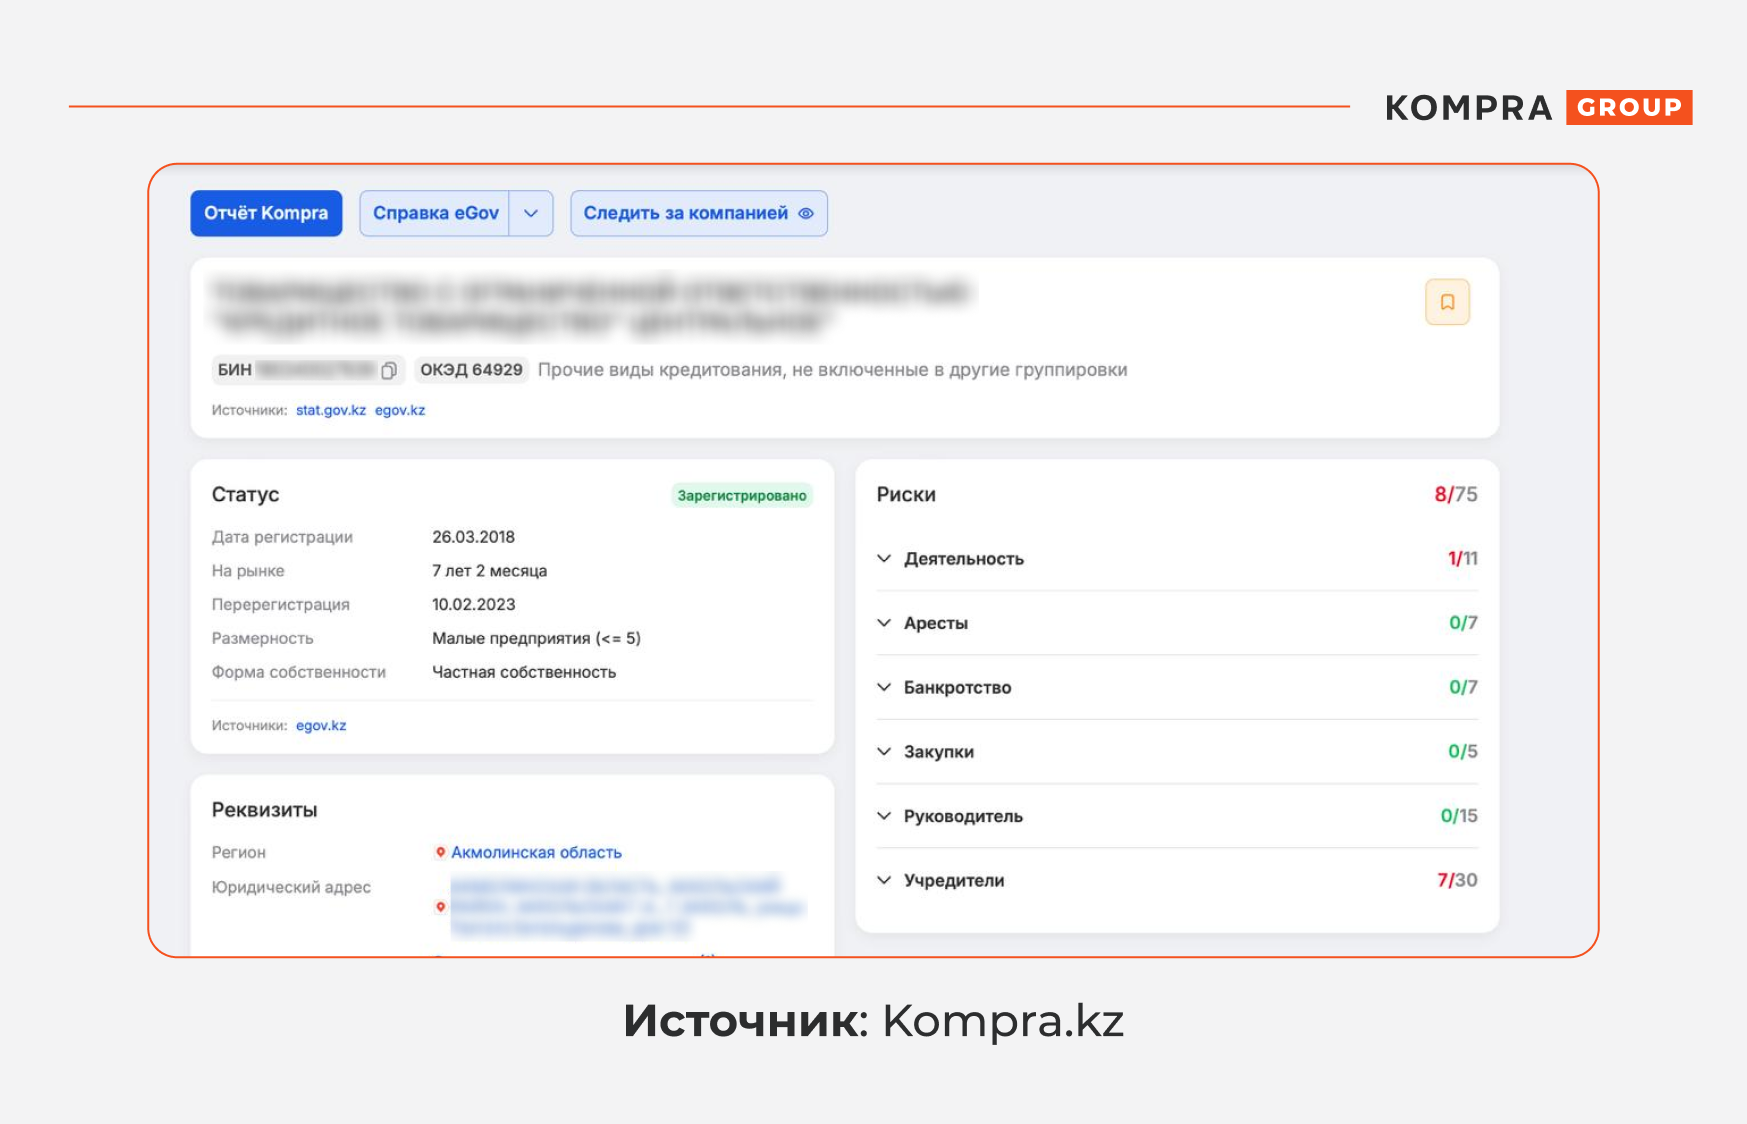This screenshot has height=1124, width=1747.
Task: Click Следить за компанией button
Action: tap(699, 213)
